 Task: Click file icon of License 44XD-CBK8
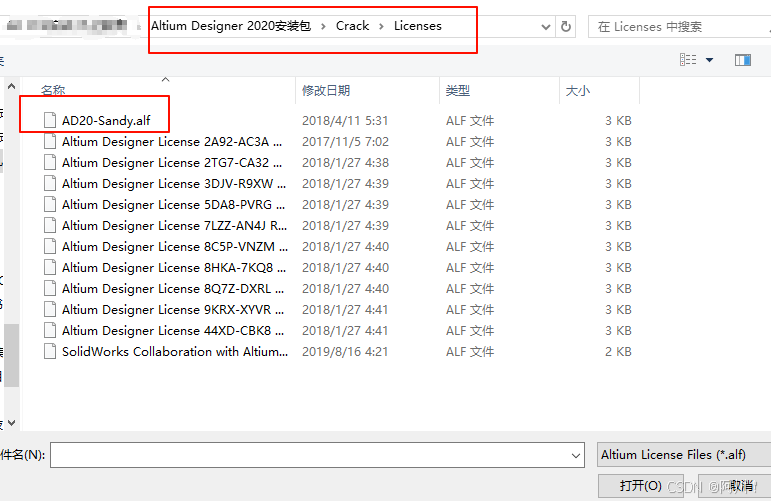tap(50, 331)
